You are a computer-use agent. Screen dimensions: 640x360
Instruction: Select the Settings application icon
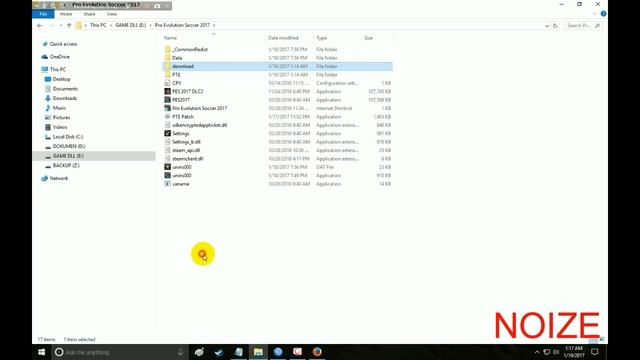[167, 133]
